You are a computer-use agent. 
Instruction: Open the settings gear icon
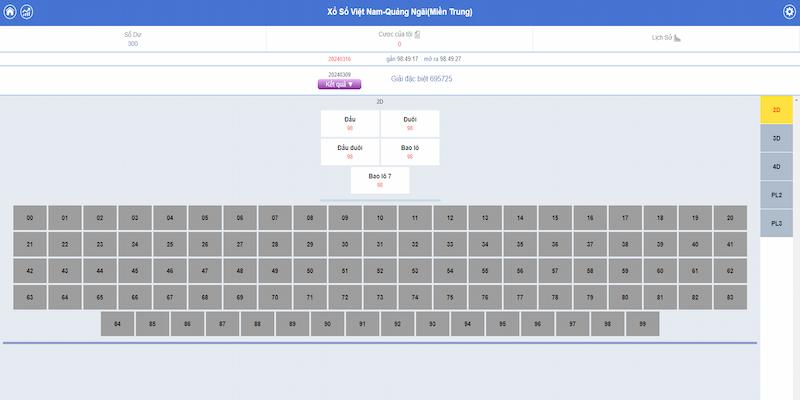click(789, 12)
